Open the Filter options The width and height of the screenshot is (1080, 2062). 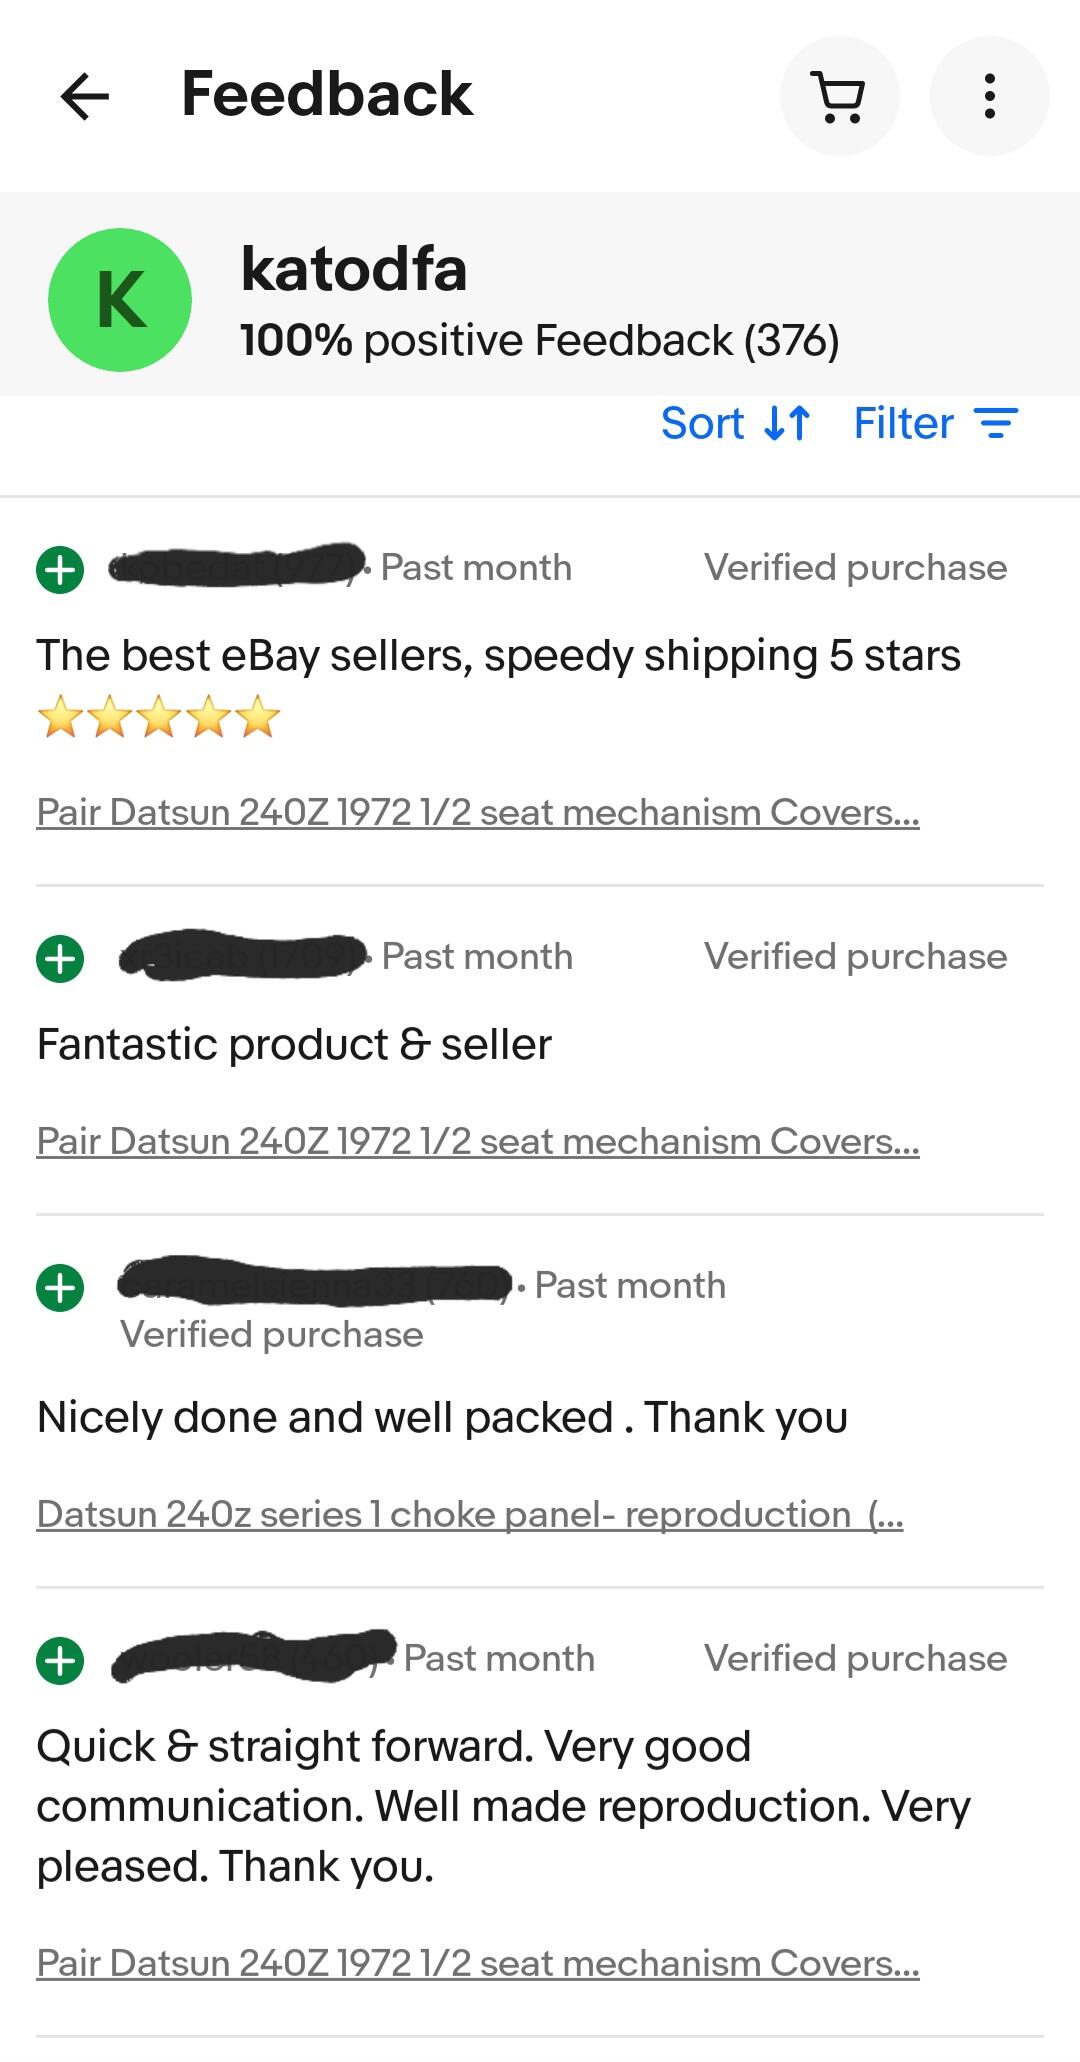936,423
